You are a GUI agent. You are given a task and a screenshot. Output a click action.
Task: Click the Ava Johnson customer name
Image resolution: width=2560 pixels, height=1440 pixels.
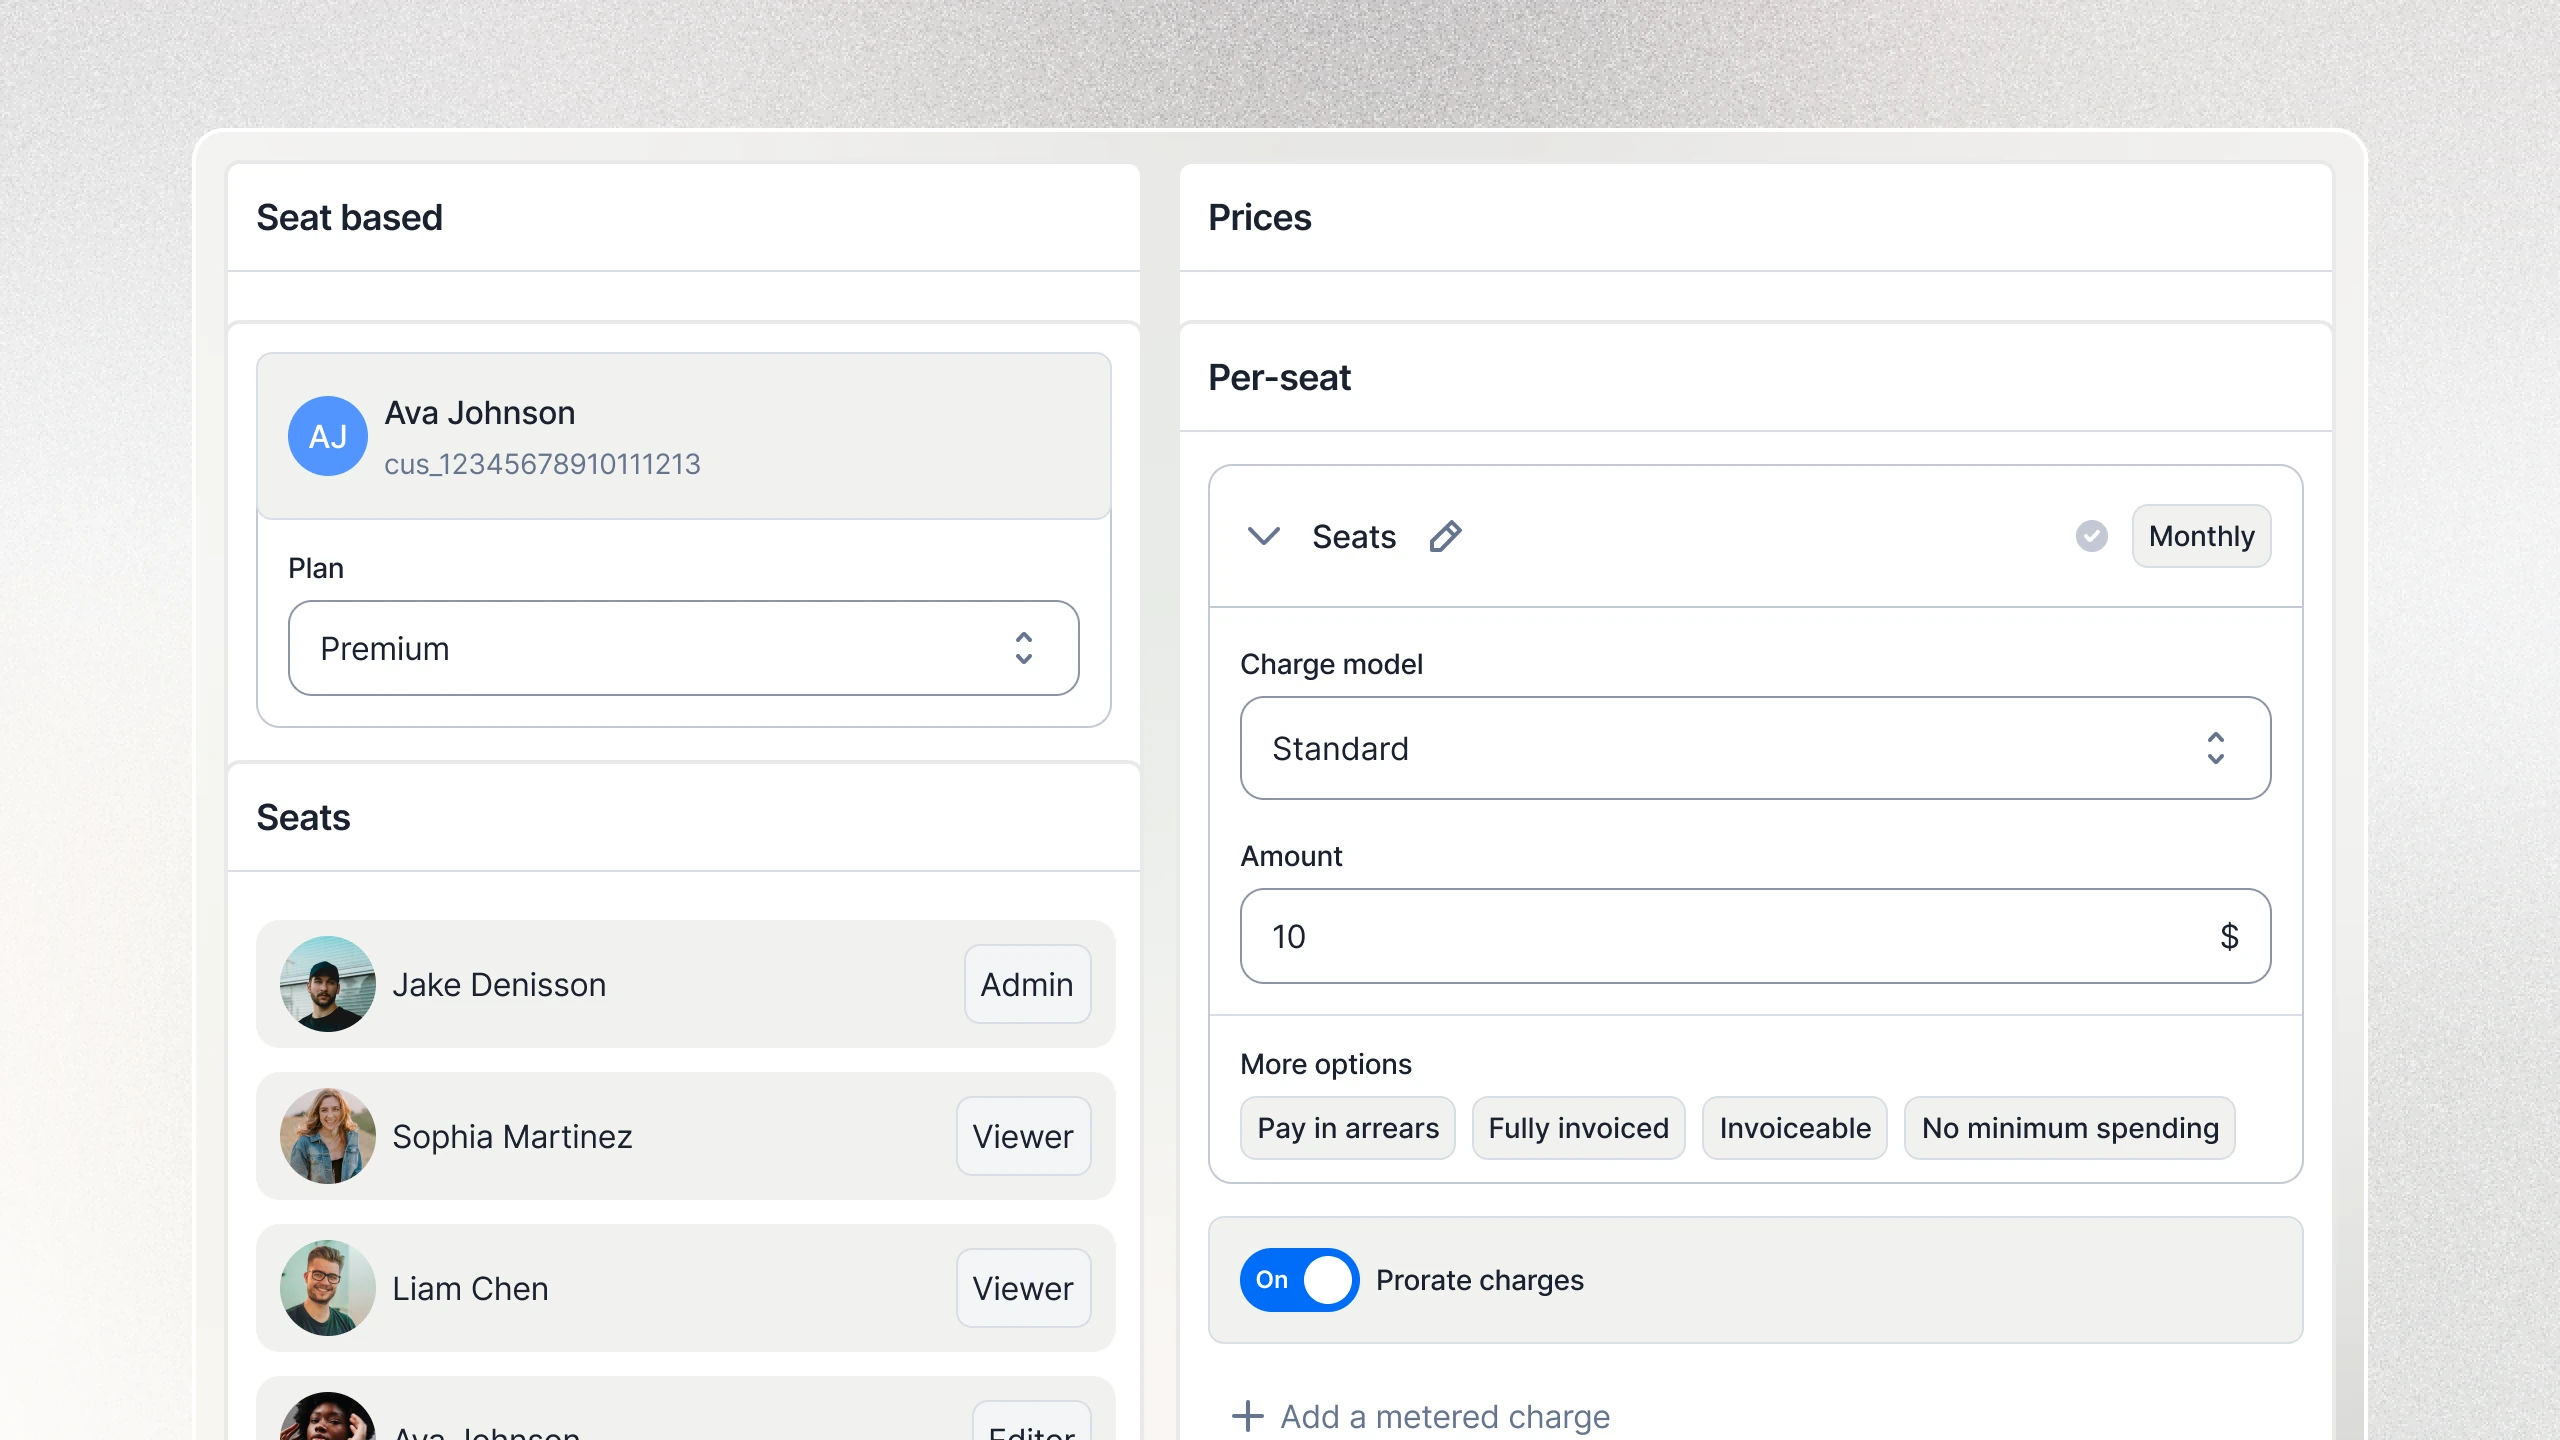coord(480,413)
